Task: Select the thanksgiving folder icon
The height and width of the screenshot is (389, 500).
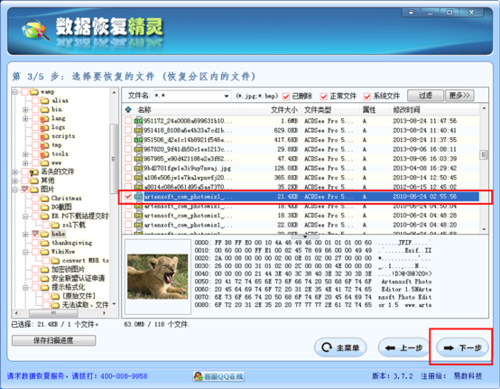Action: 45,243
